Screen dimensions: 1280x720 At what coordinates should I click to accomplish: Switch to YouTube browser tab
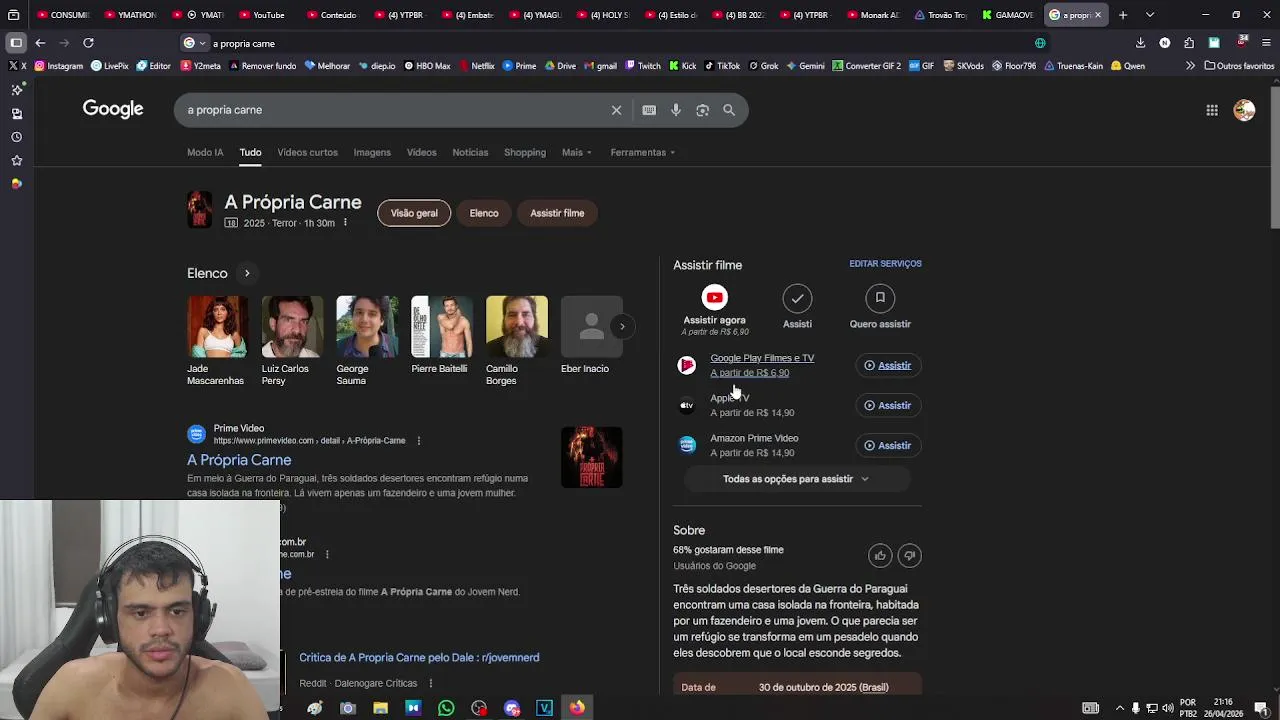pos(262,15)
